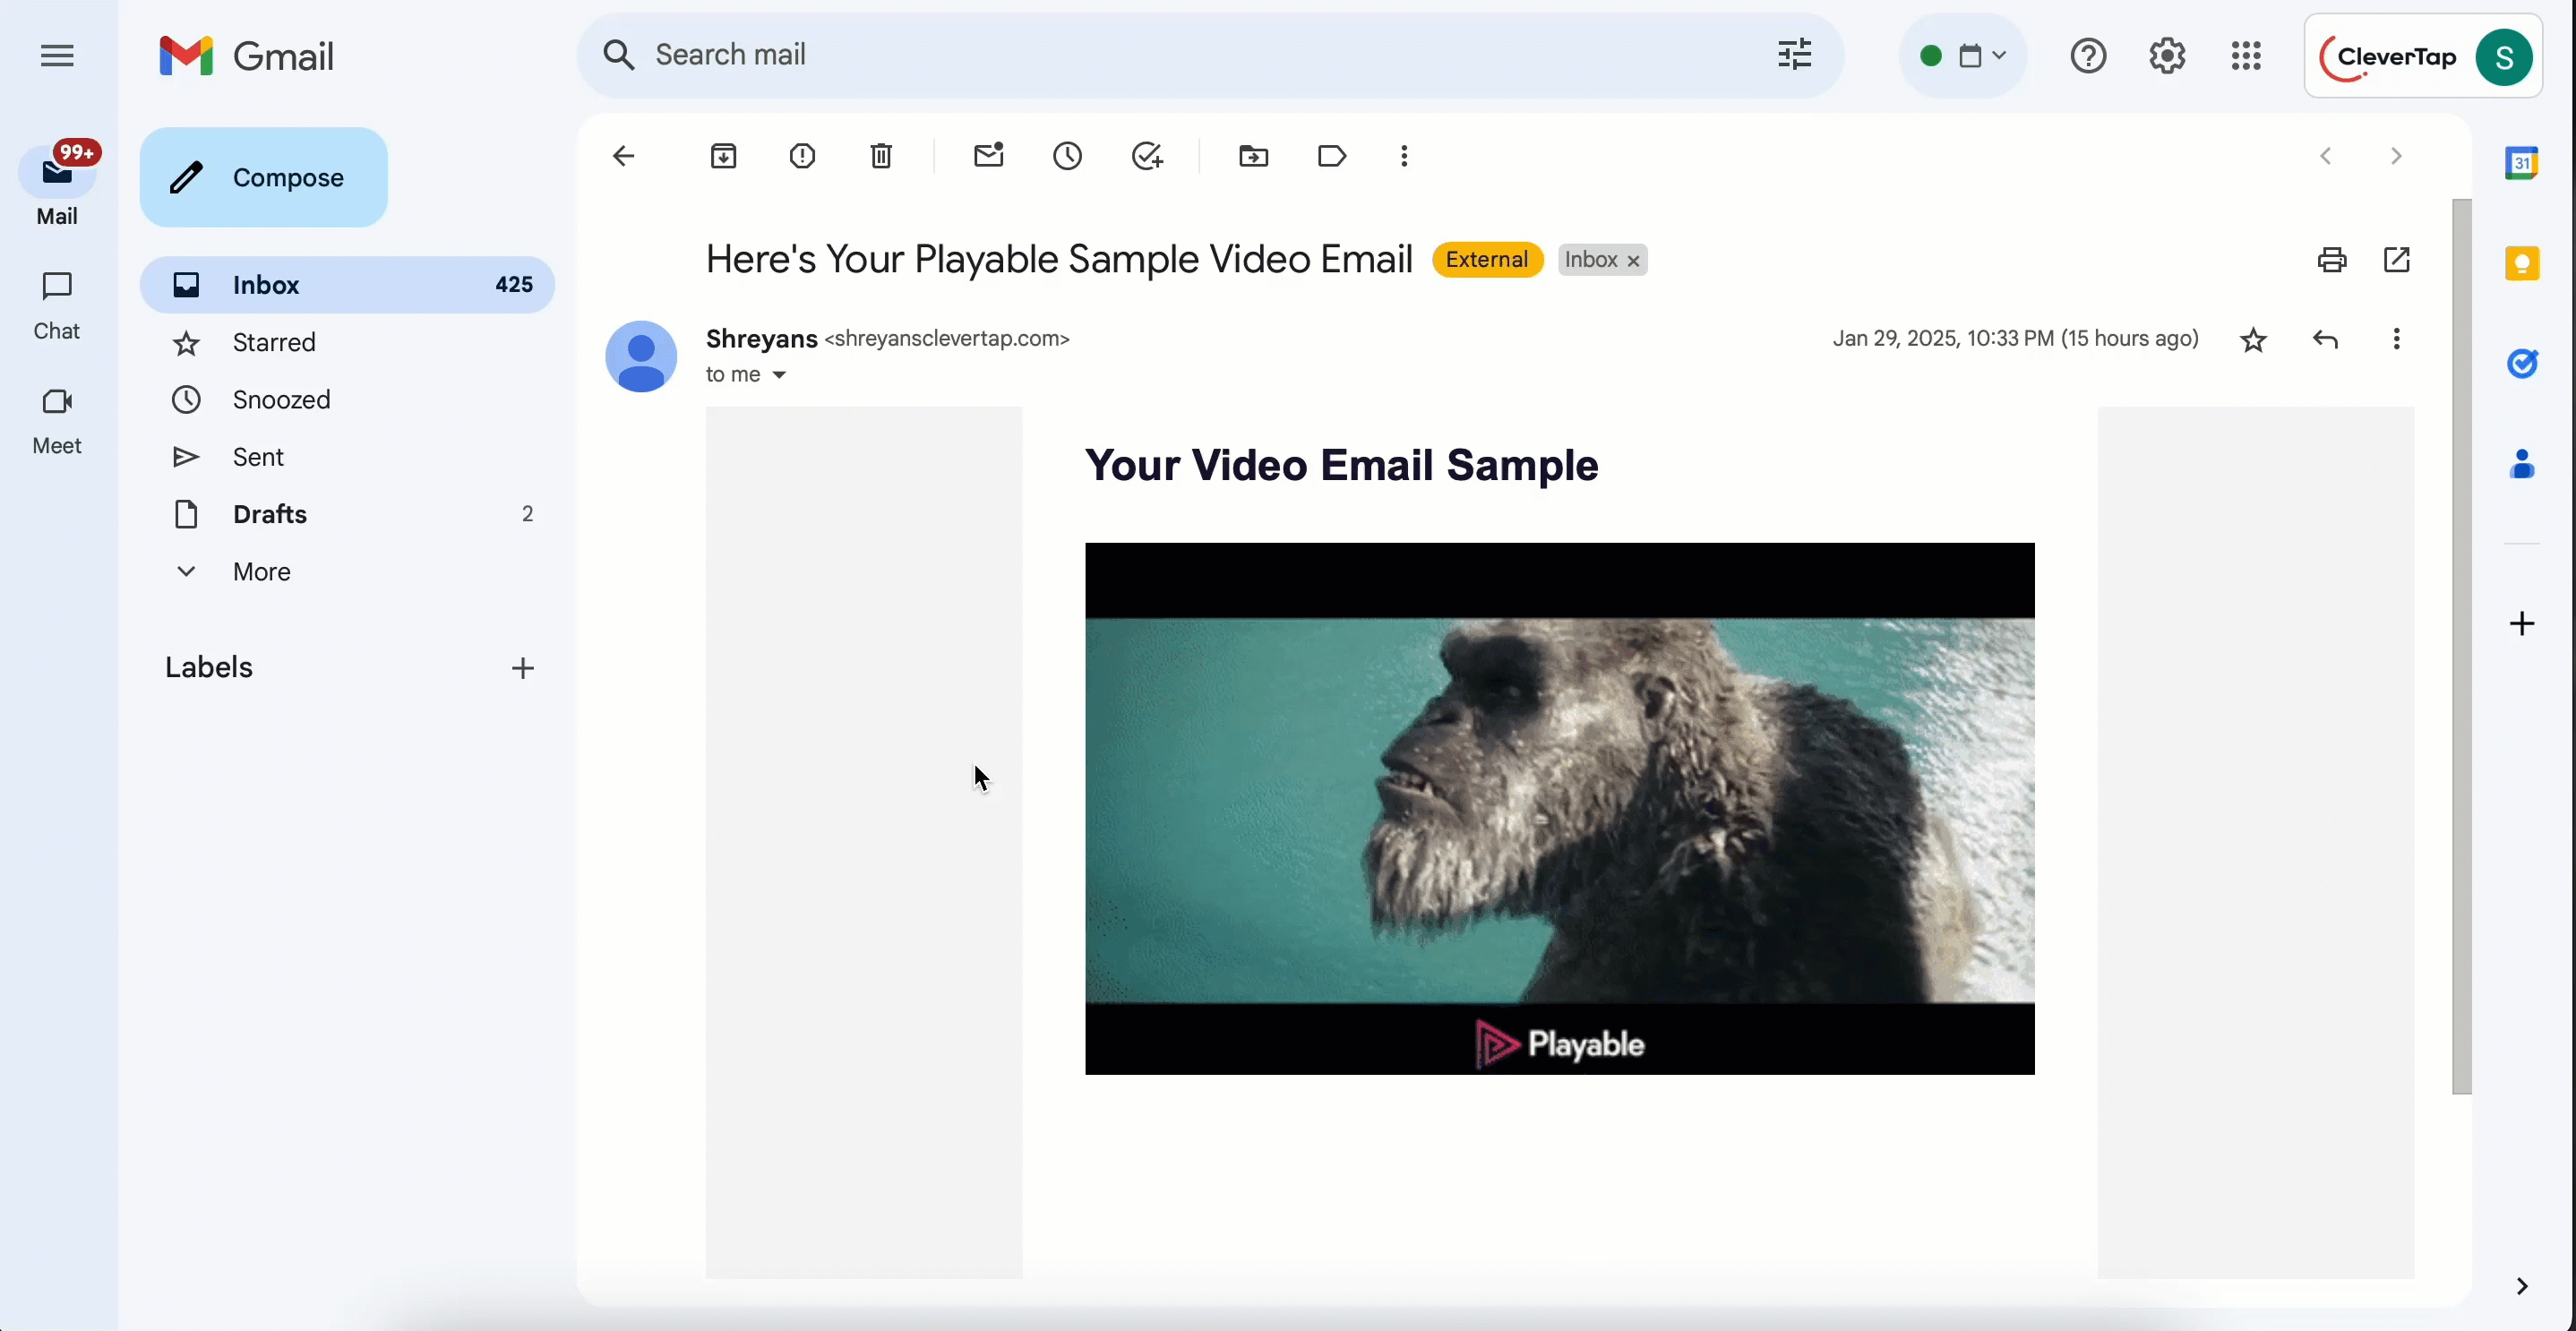Click the email subject heading

pos(1059,260)
